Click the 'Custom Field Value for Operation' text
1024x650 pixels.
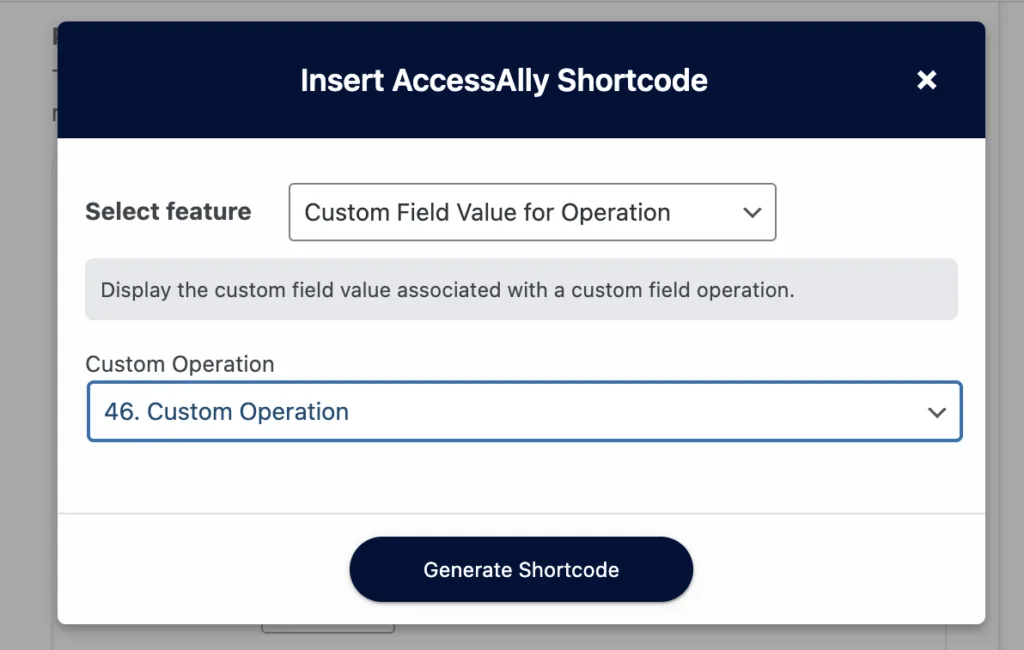pos(487,212)
